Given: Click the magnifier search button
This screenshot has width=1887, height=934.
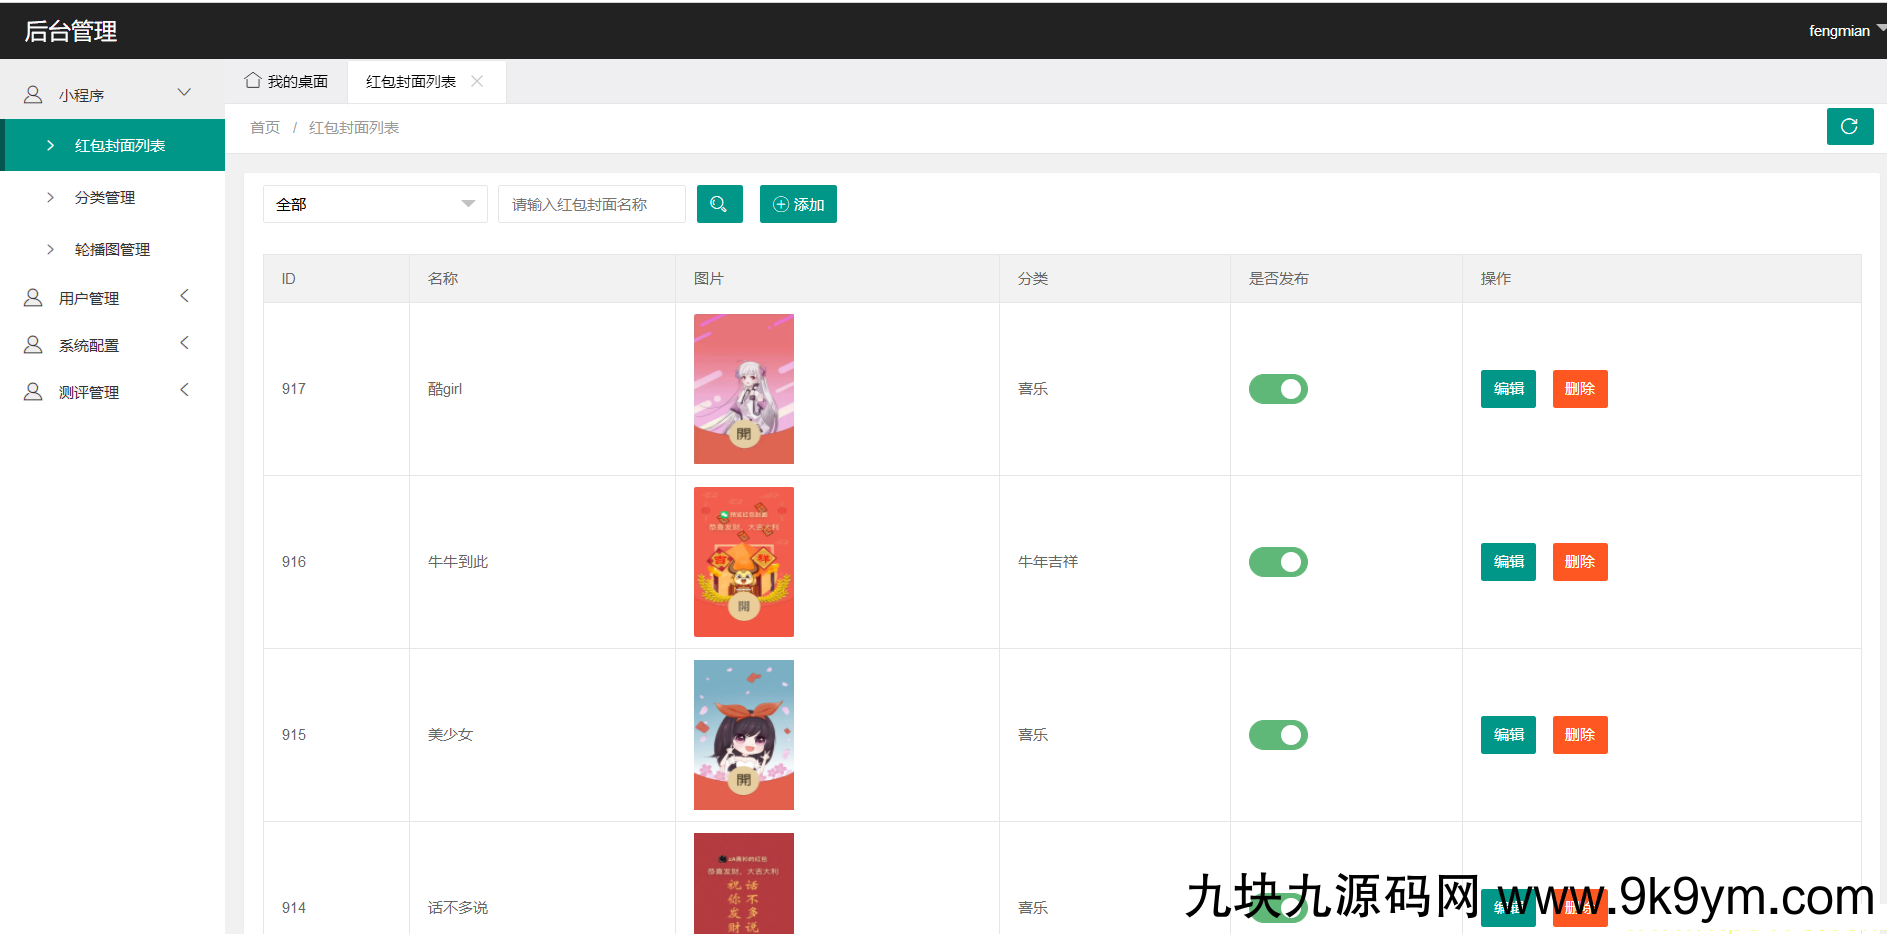Looking at the screenshot, I should [x=719, y=204].
